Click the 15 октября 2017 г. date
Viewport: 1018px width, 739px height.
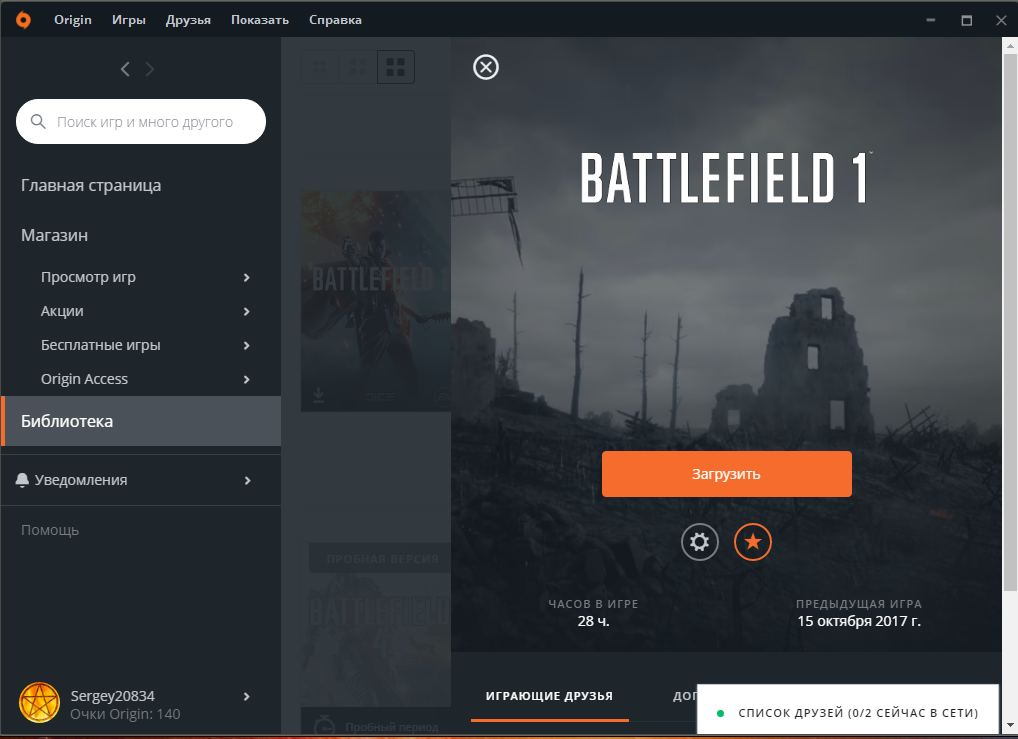coord(859,621)
